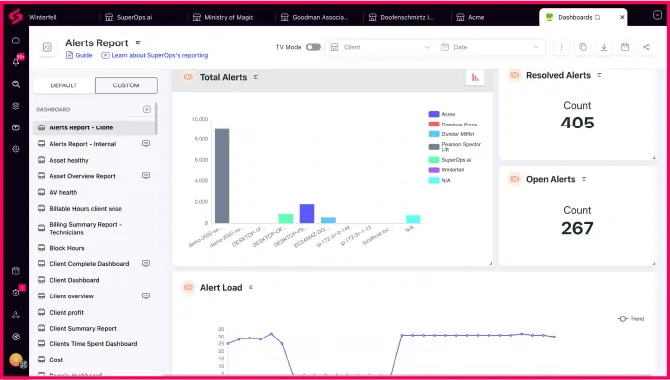Open the Block Hours dashboard
This screenshot has height=380, width=670.
(x=94, y=248)
